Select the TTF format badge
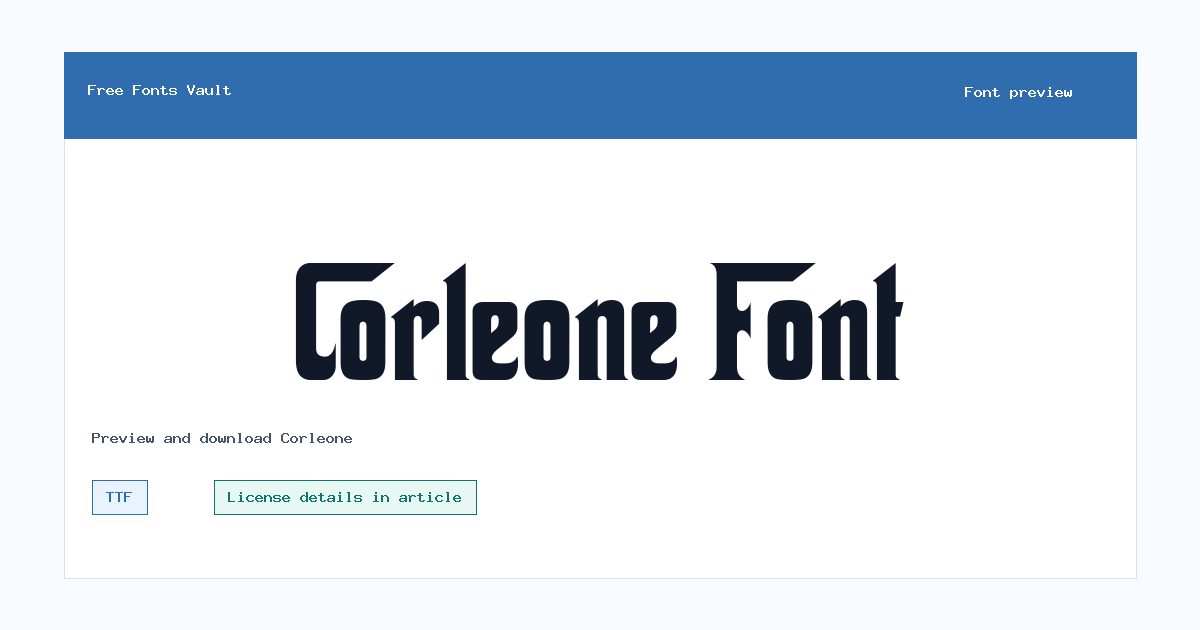The height and width of the screenshot is (630, 1200). (x=120, y=497)
